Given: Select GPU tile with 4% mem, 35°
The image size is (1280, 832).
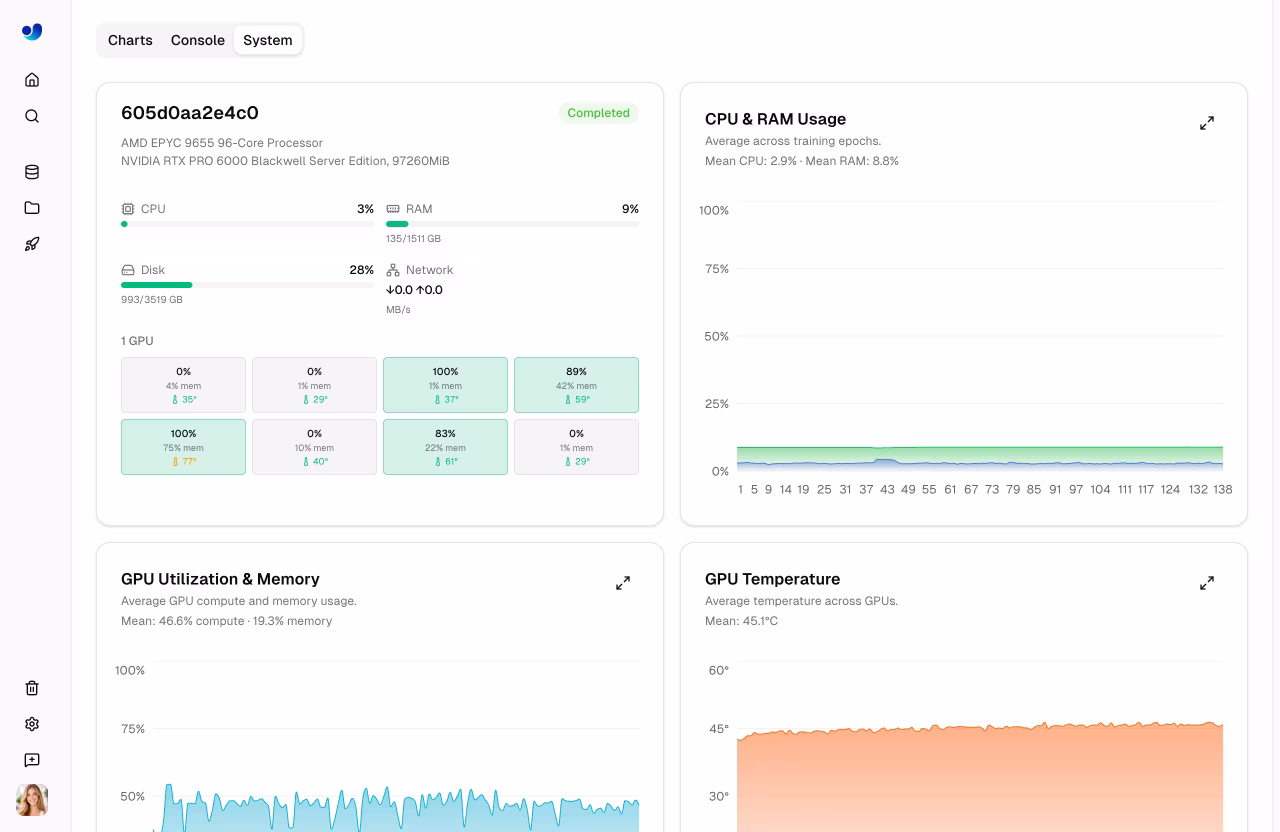Looking at the screenshot, I should 183,385.
